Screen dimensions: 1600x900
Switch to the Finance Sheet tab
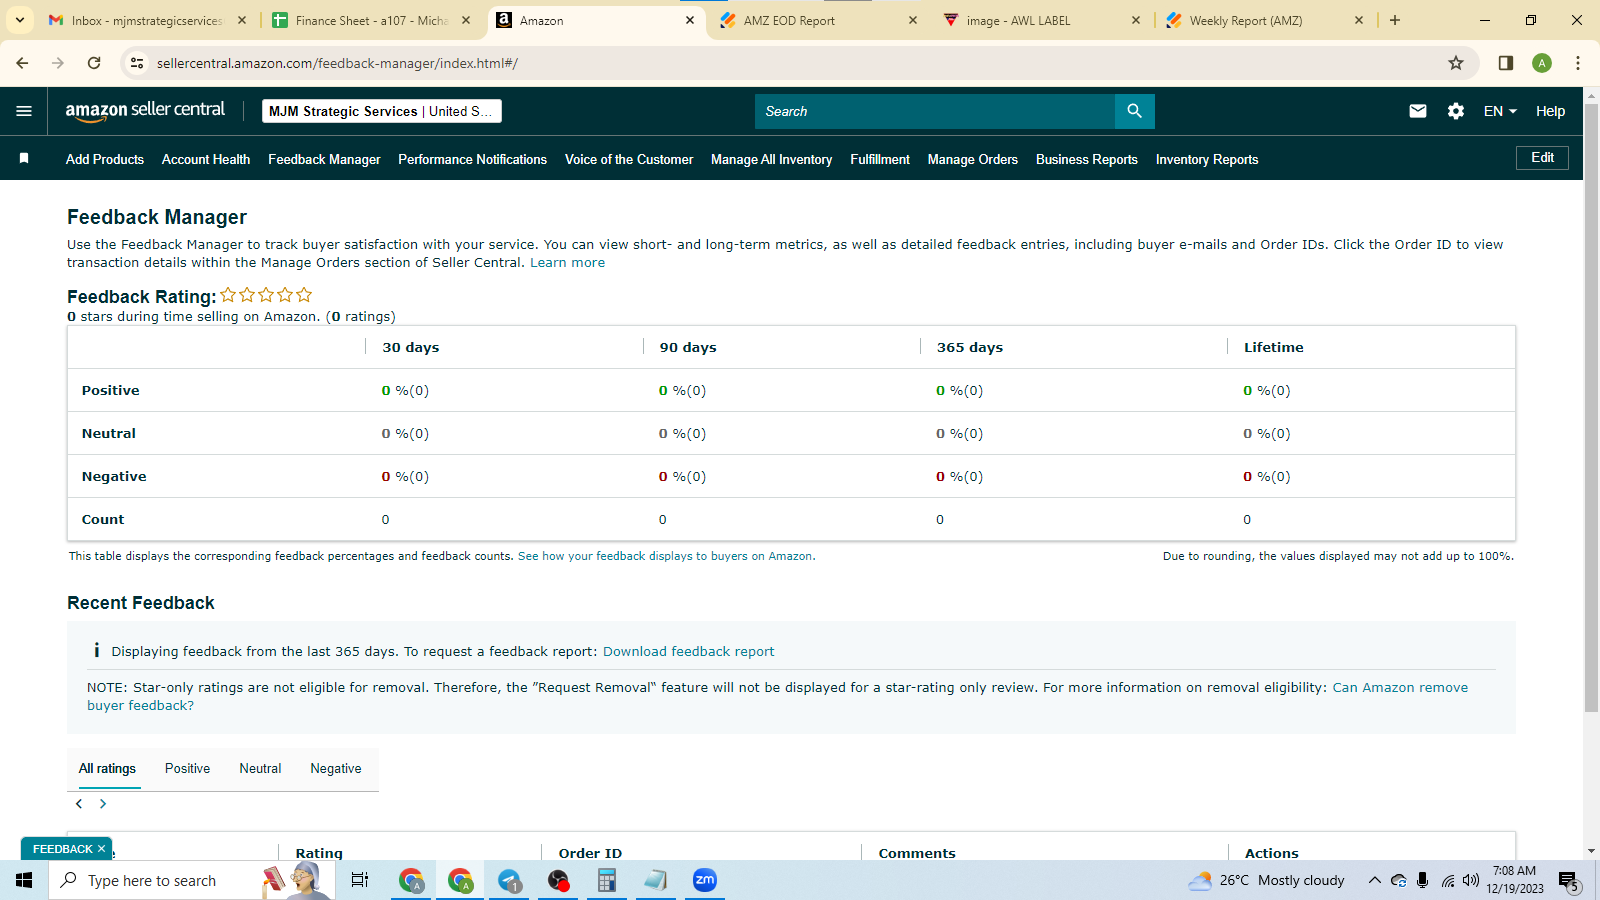pos(372,20)
